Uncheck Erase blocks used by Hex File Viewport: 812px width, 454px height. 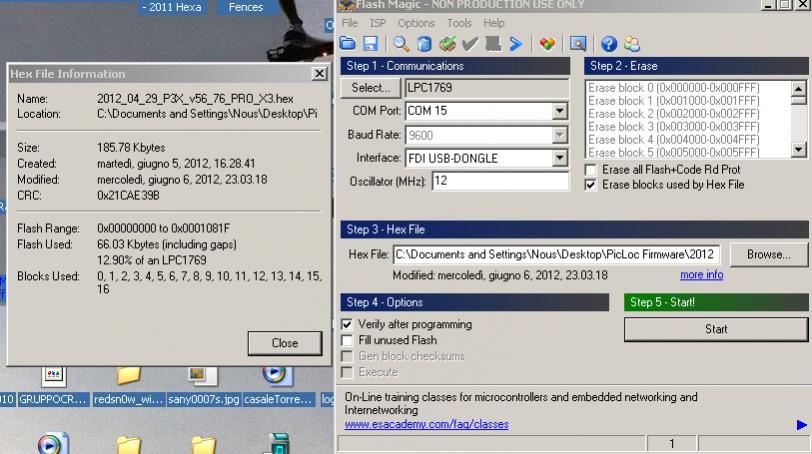point(592,185)
